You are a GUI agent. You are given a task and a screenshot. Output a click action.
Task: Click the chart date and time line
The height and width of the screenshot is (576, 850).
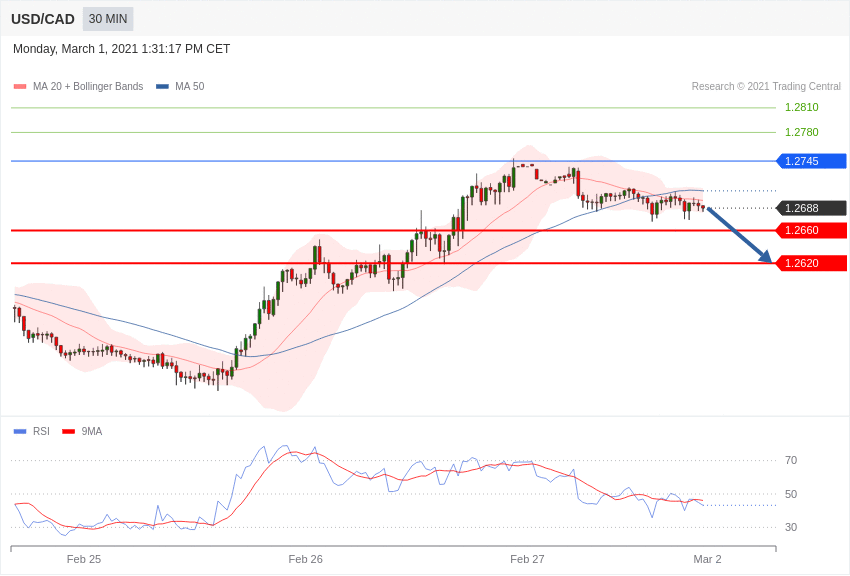[121, 49]
